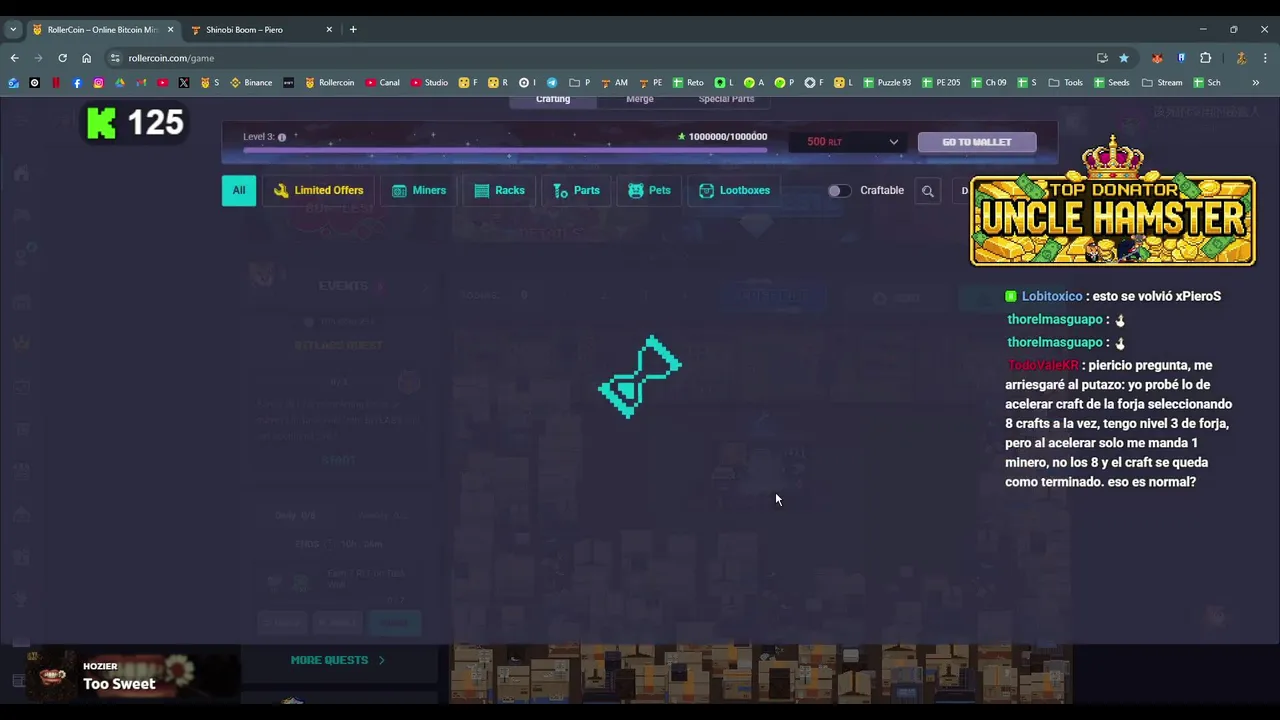View the Pets category

click(649, 190)
